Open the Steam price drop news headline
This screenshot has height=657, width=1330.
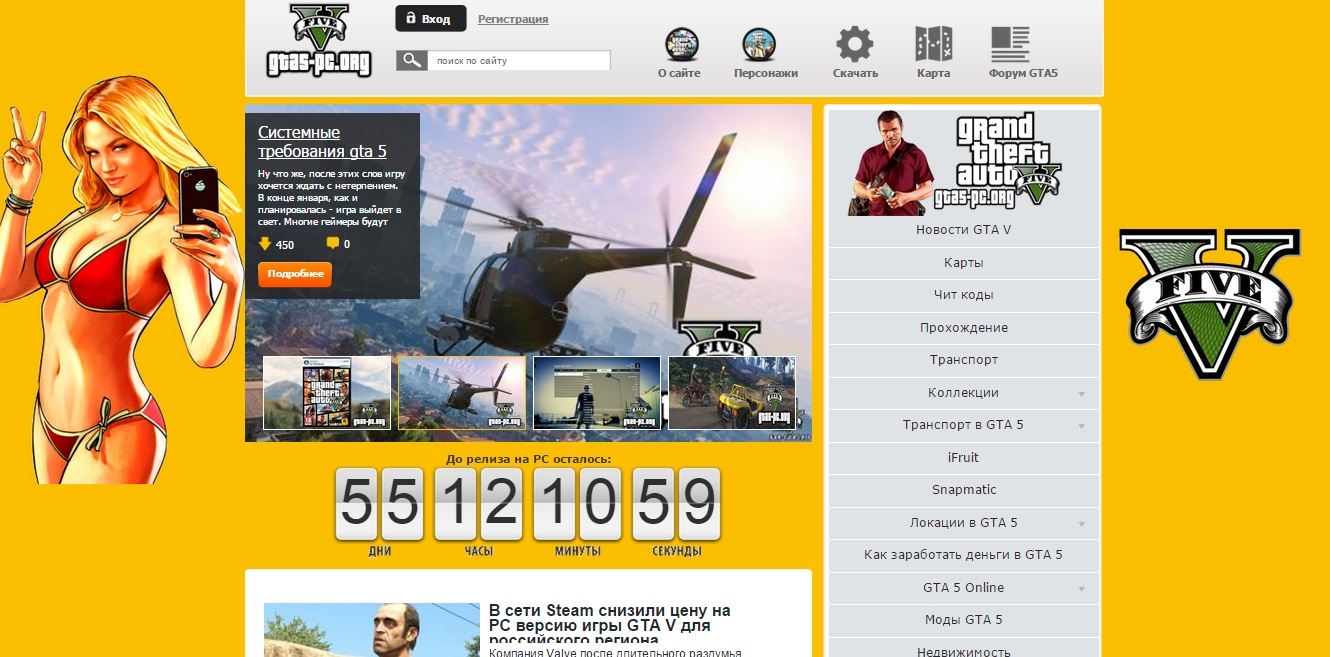[610, 625]
